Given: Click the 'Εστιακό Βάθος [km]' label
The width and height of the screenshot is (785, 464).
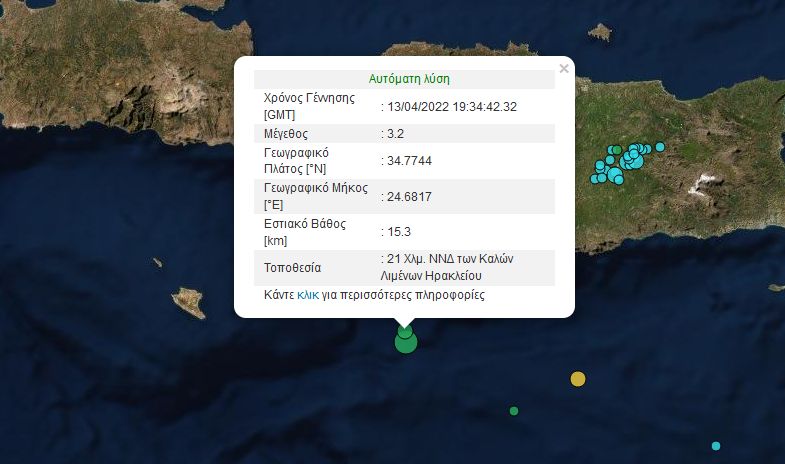Looking at the screenshot, I should (305, 232).
